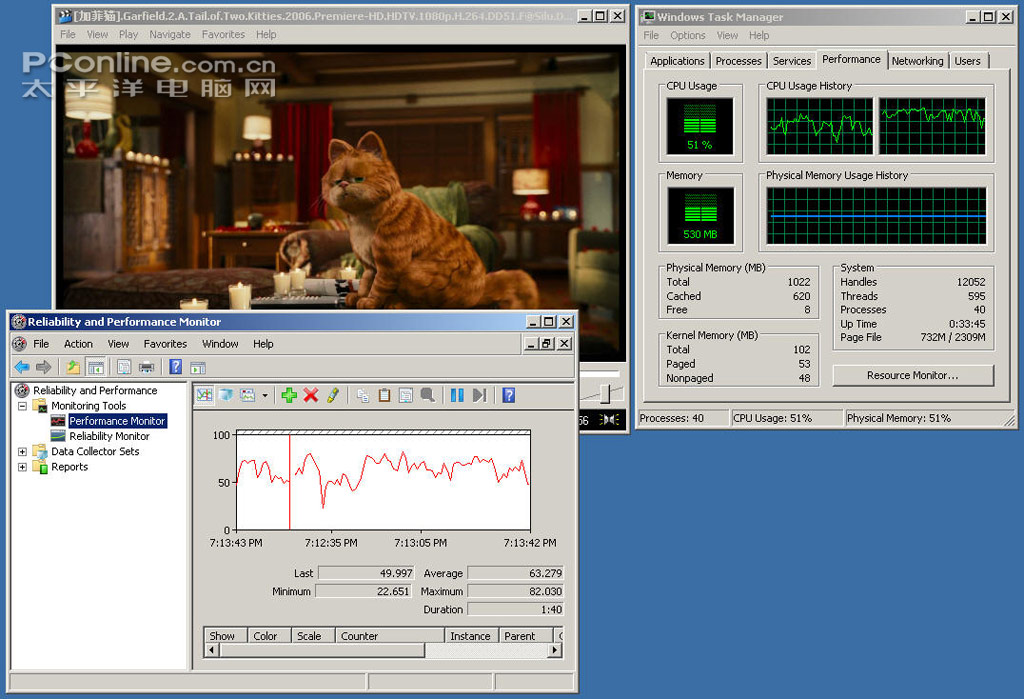This screenshot has width=1024, height=699.
Task: Click the counter list horizontal scrollbar thumb
Action: tap(323, 650)
